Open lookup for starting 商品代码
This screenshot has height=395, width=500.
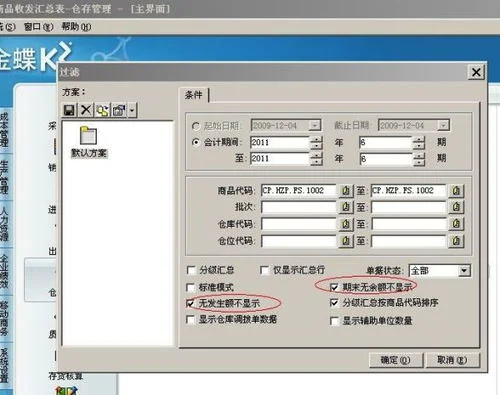coord(346,191)
